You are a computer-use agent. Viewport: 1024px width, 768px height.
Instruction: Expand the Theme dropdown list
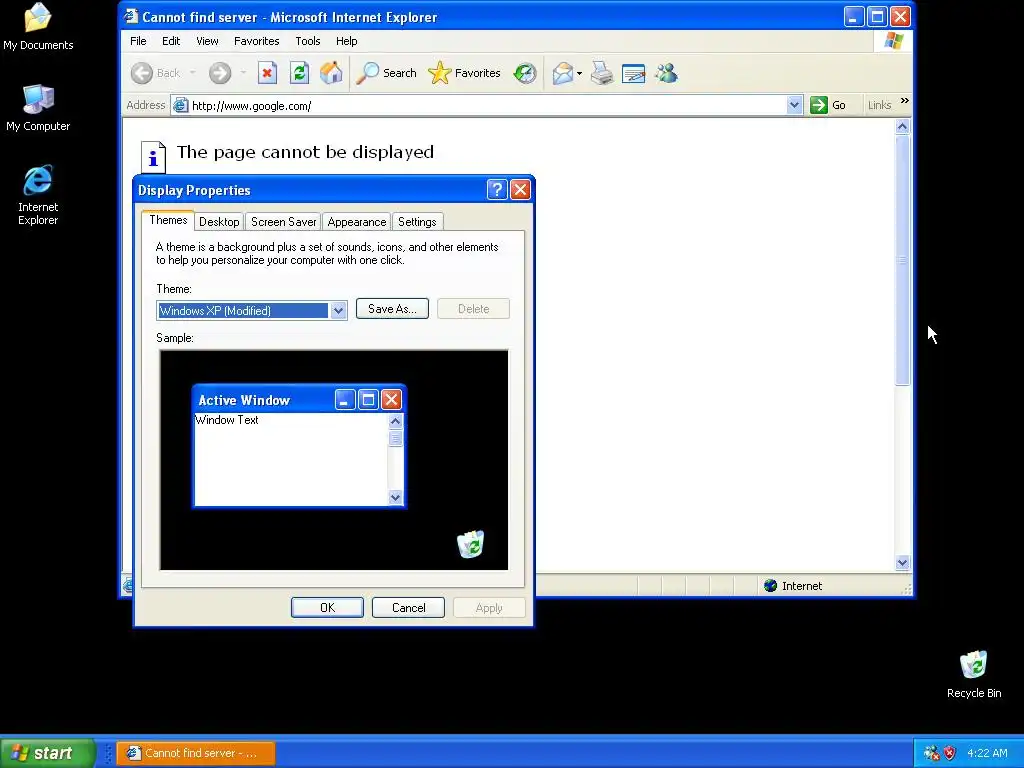tap(338, 311)
